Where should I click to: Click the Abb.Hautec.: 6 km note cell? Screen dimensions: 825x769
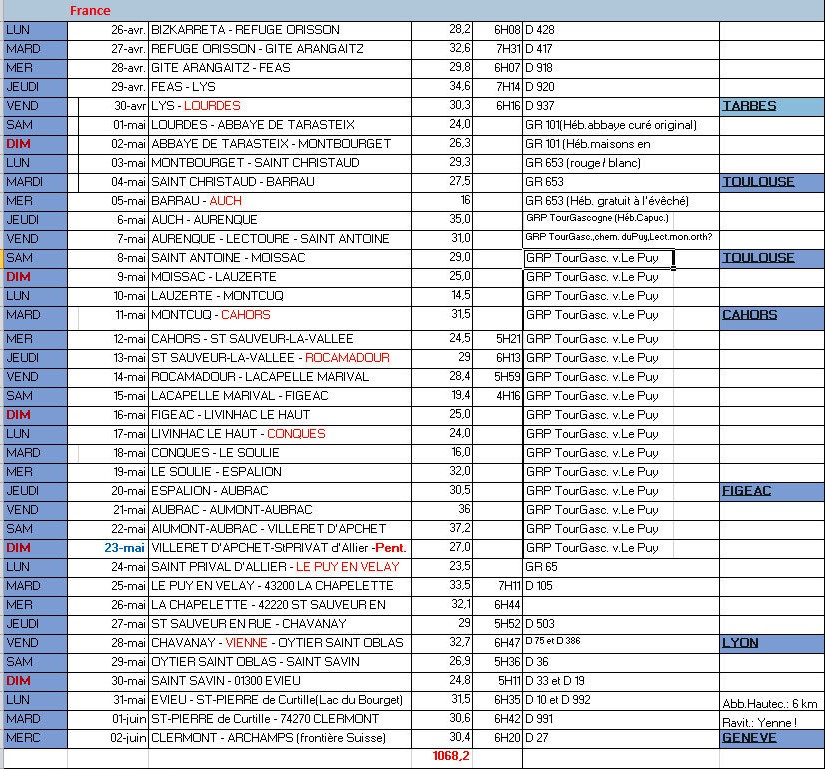(x=770, y=703)
